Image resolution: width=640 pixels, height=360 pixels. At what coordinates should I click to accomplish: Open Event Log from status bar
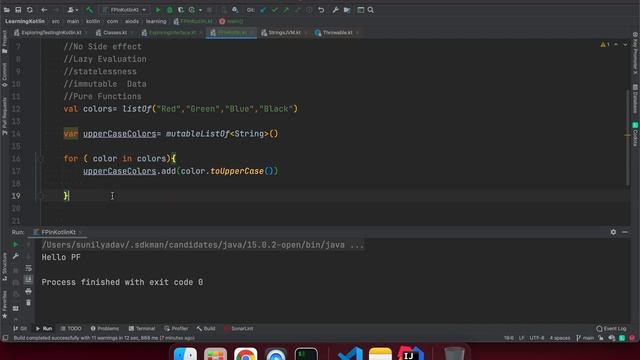point(611,329)
